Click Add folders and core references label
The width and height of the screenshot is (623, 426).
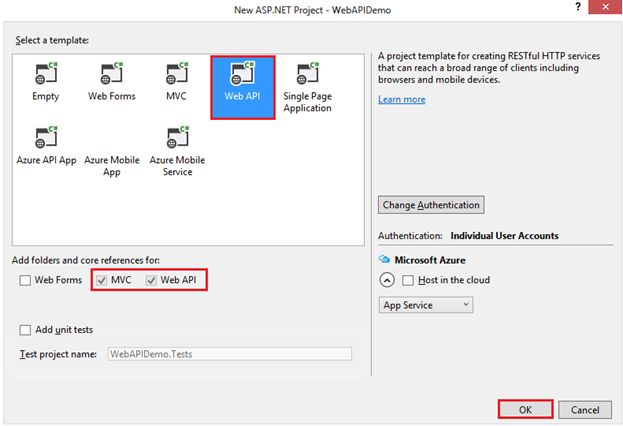point(86,260)
